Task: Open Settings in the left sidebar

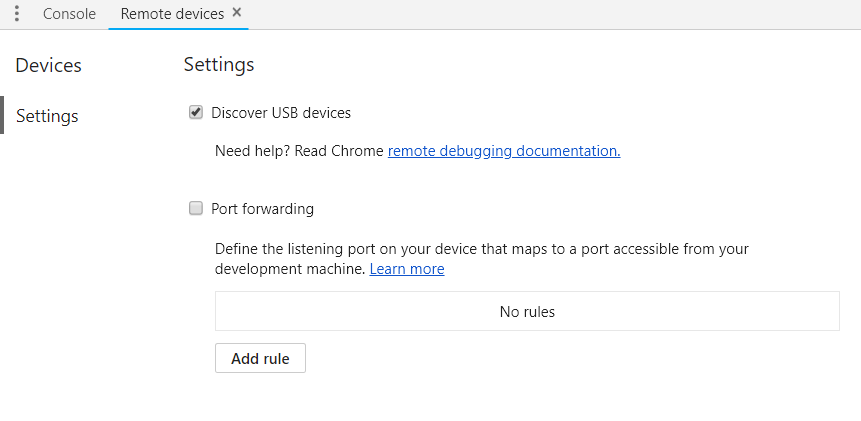Action: point(47,116)
